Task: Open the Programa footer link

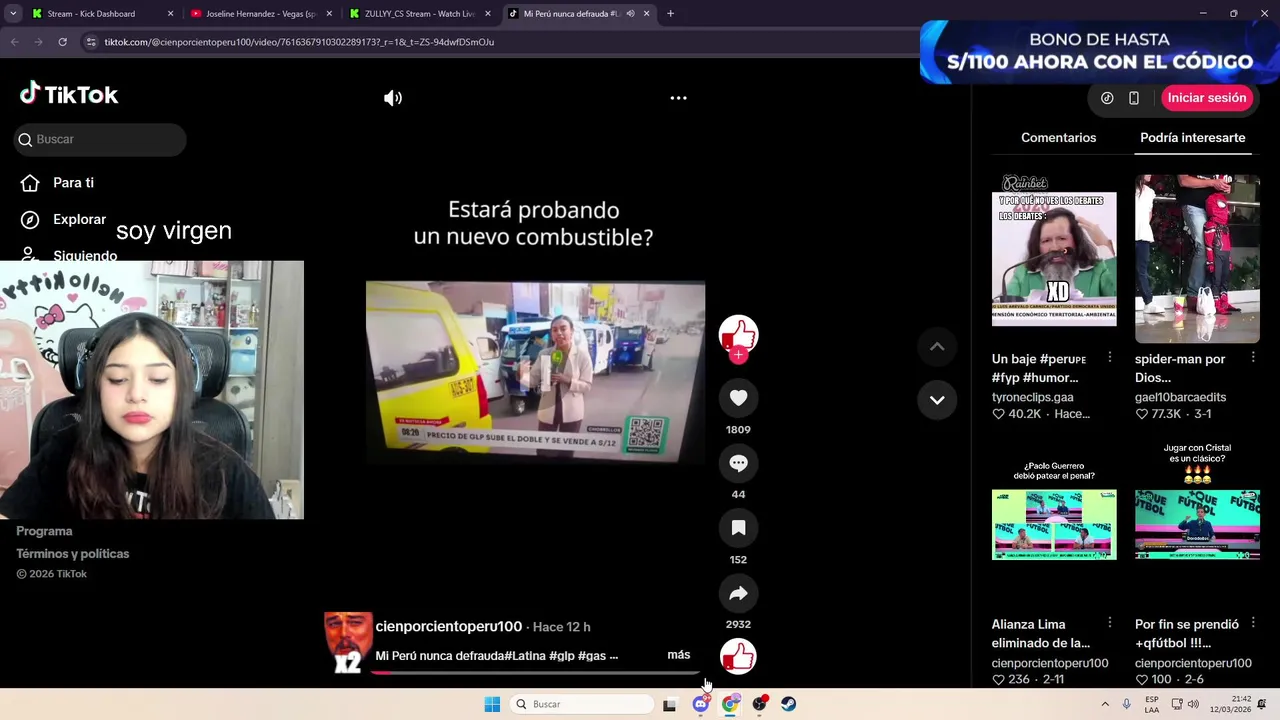Action: pos(44,531)
